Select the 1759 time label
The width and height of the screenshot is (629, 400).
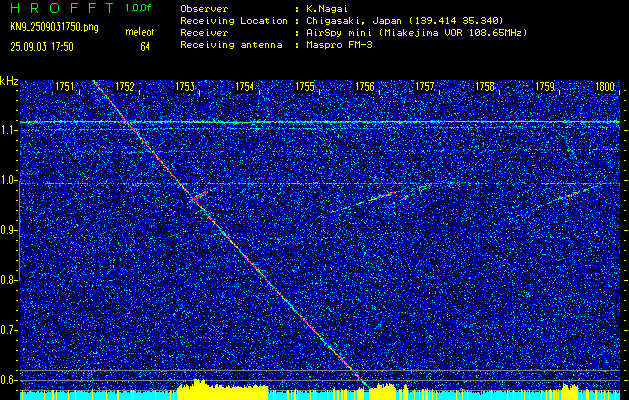pos(545,87)
